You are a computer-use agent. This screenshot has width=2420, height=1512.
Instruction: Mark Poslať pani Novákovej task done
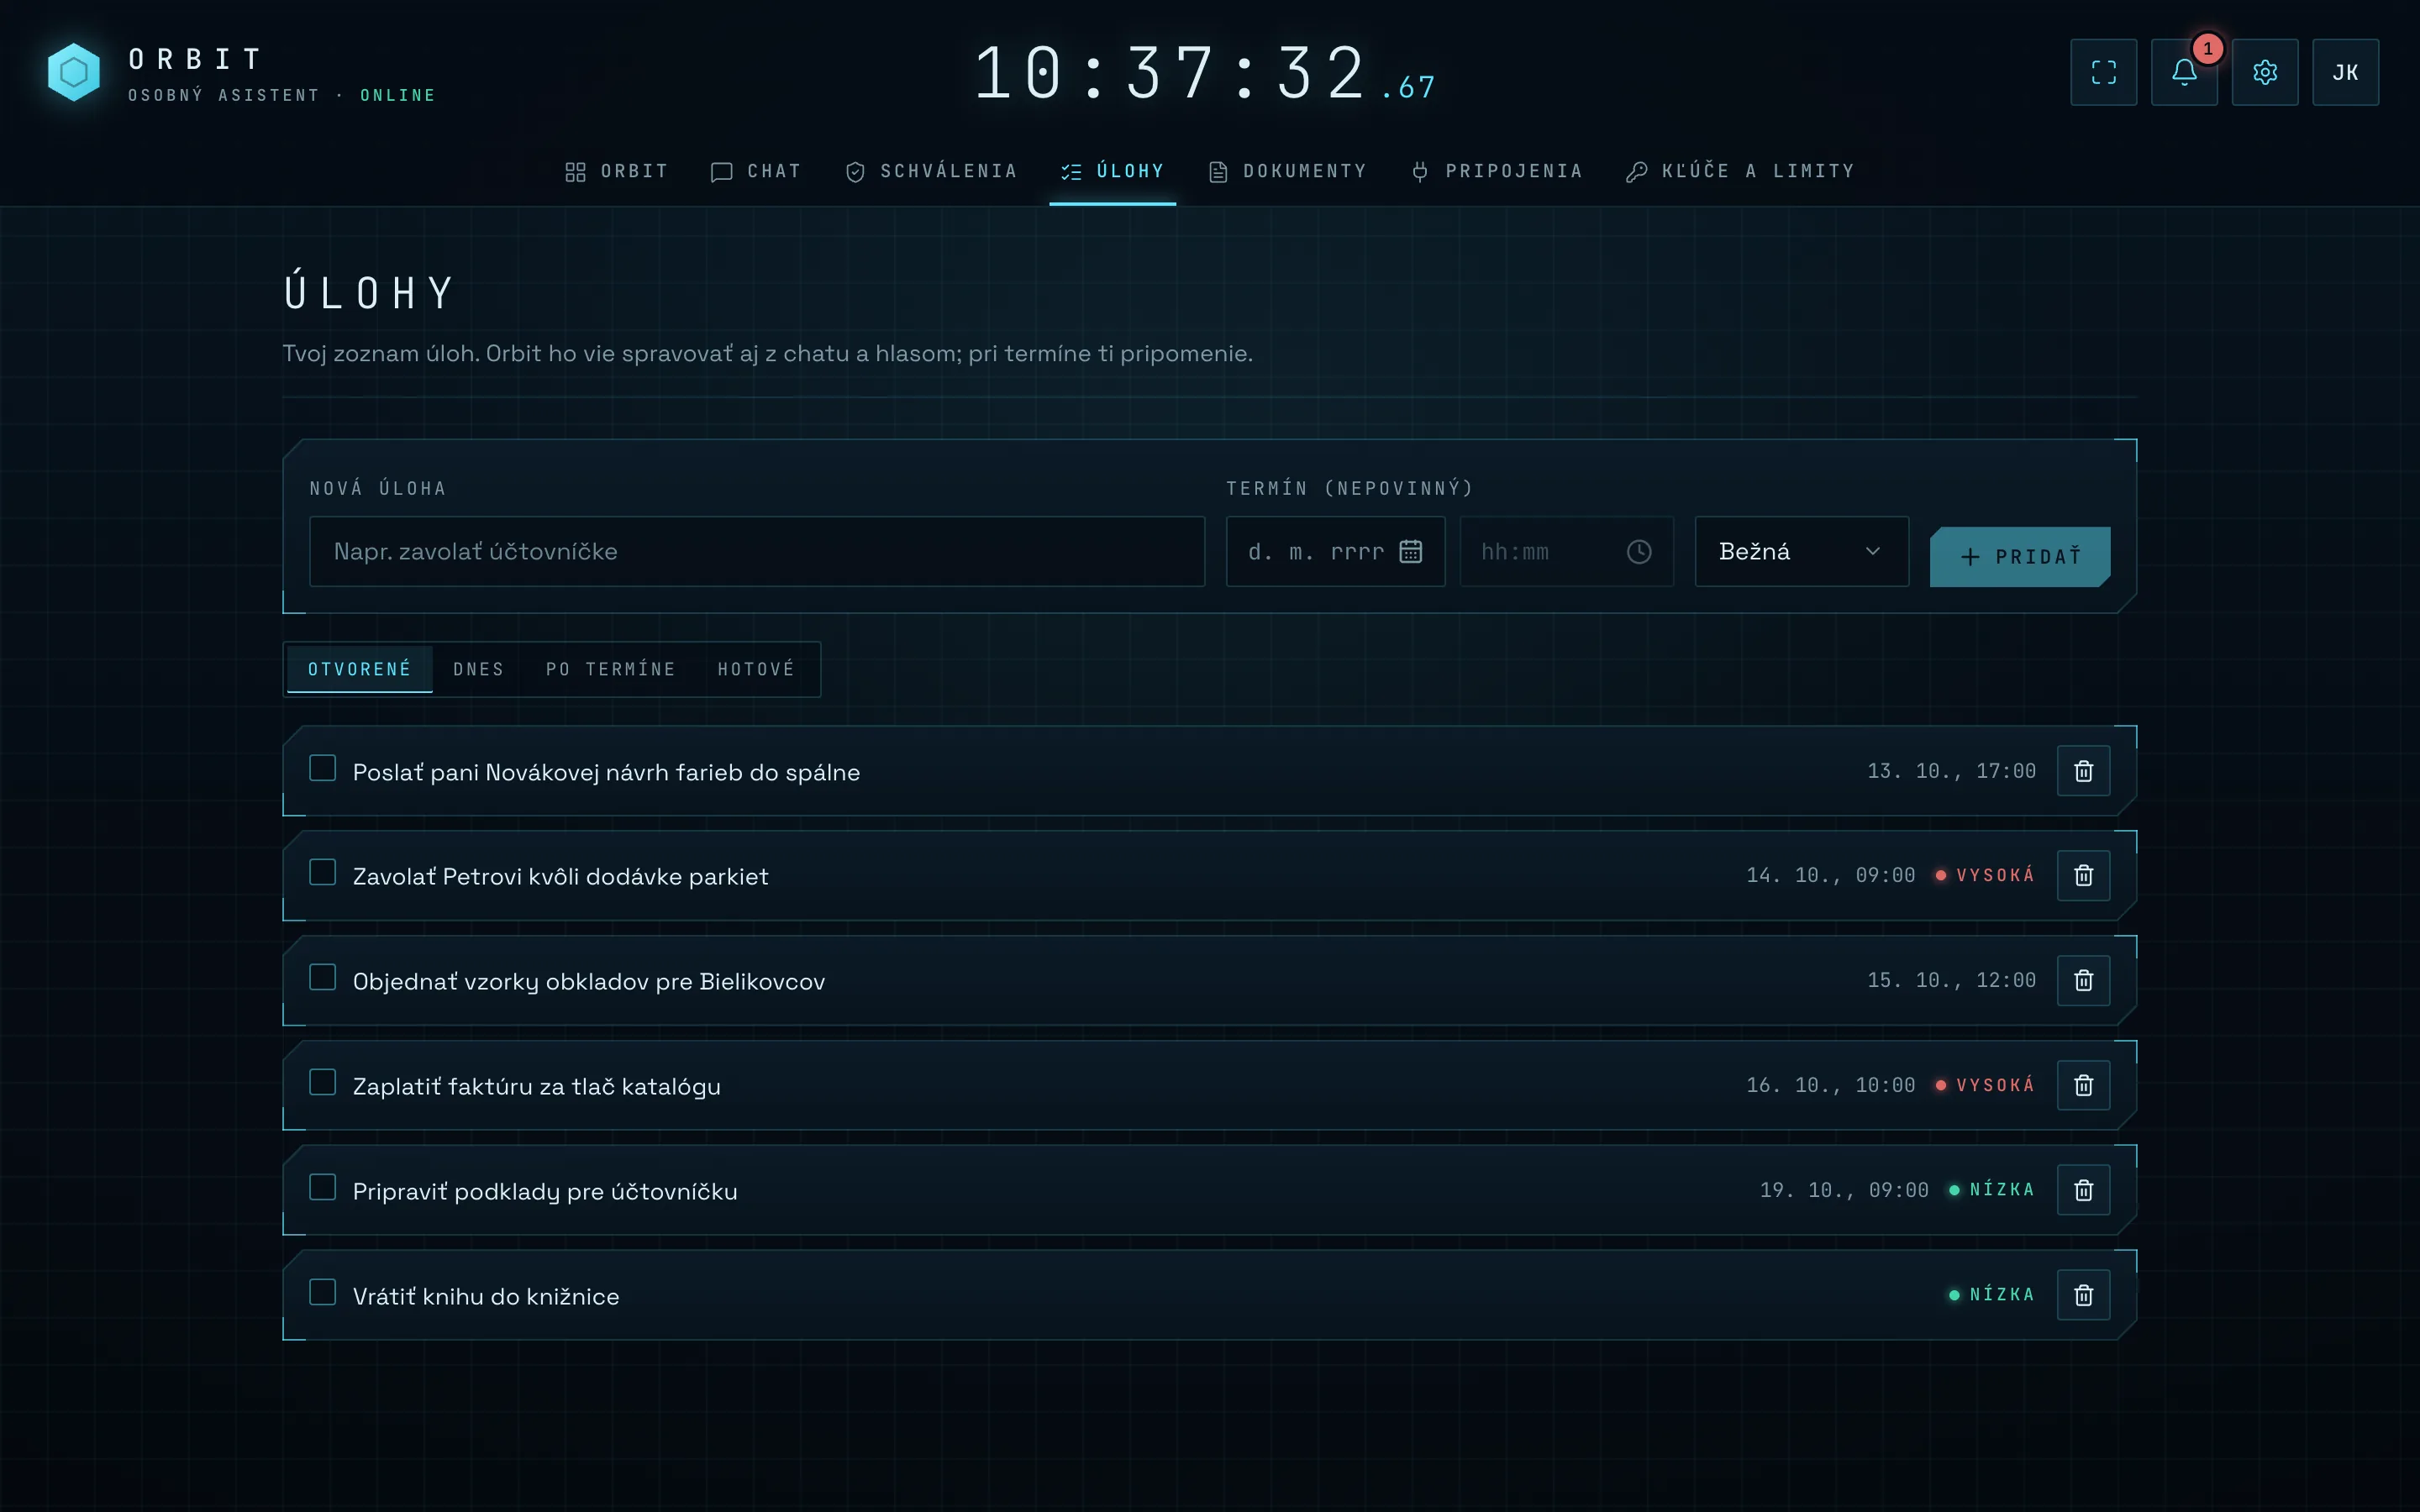click(x=322, y=768)
